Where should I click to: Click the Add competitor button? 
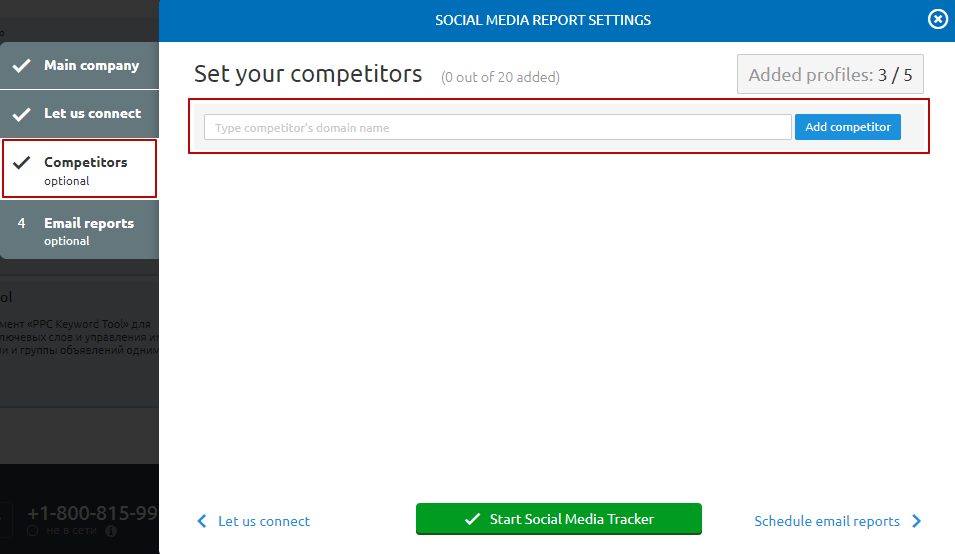point(847,127)
